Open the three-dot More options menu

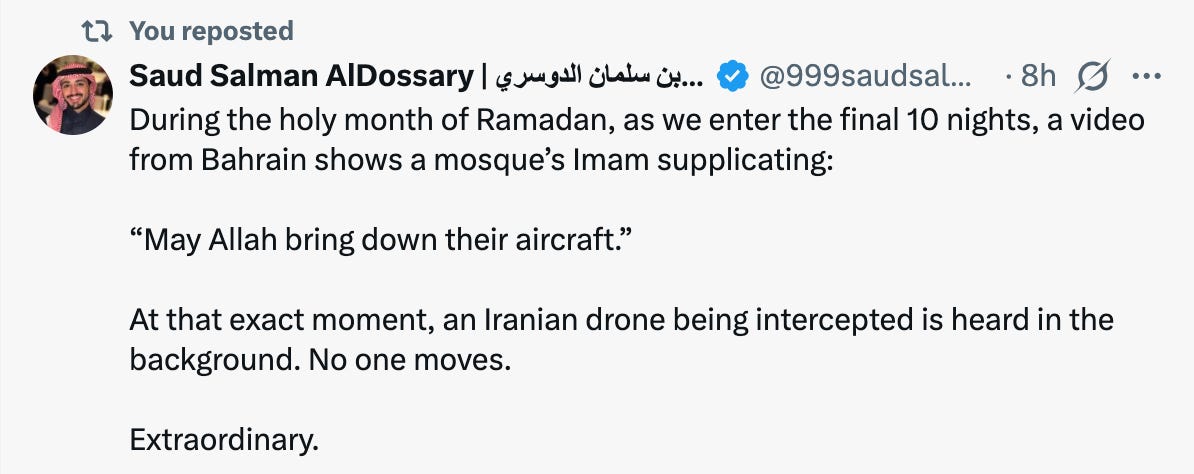point(1147,76)
